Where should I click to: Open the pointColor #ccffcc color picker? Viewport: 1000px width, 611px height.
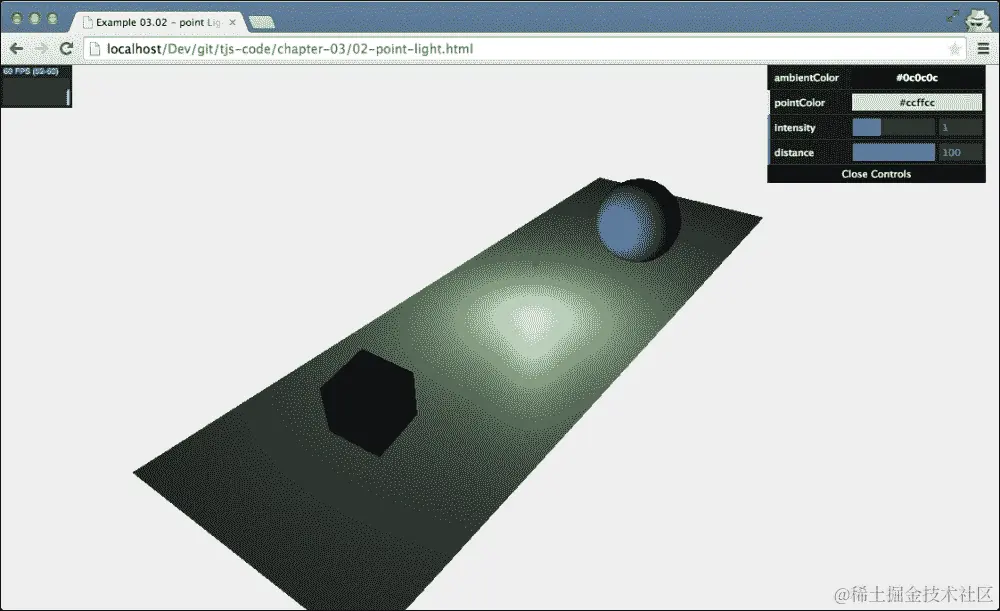point(916,103)
